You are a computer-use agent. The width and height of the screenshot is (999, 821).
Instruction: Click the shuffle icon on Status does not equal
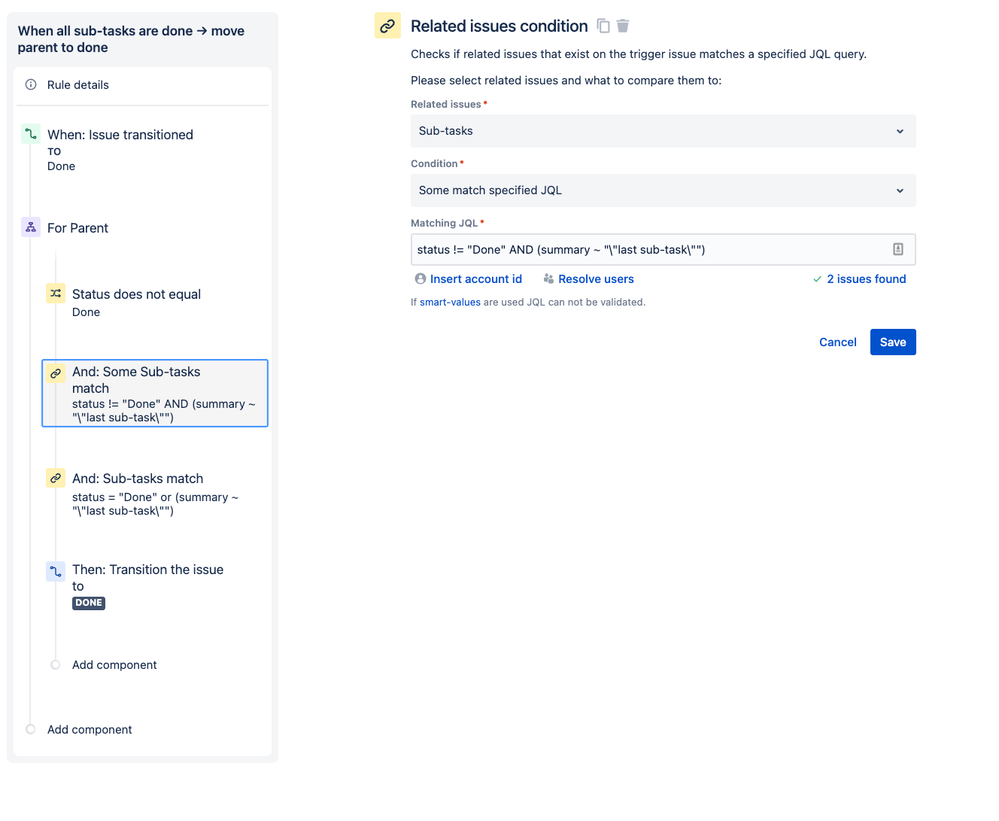pyautogui.click(x=55, y=294)
